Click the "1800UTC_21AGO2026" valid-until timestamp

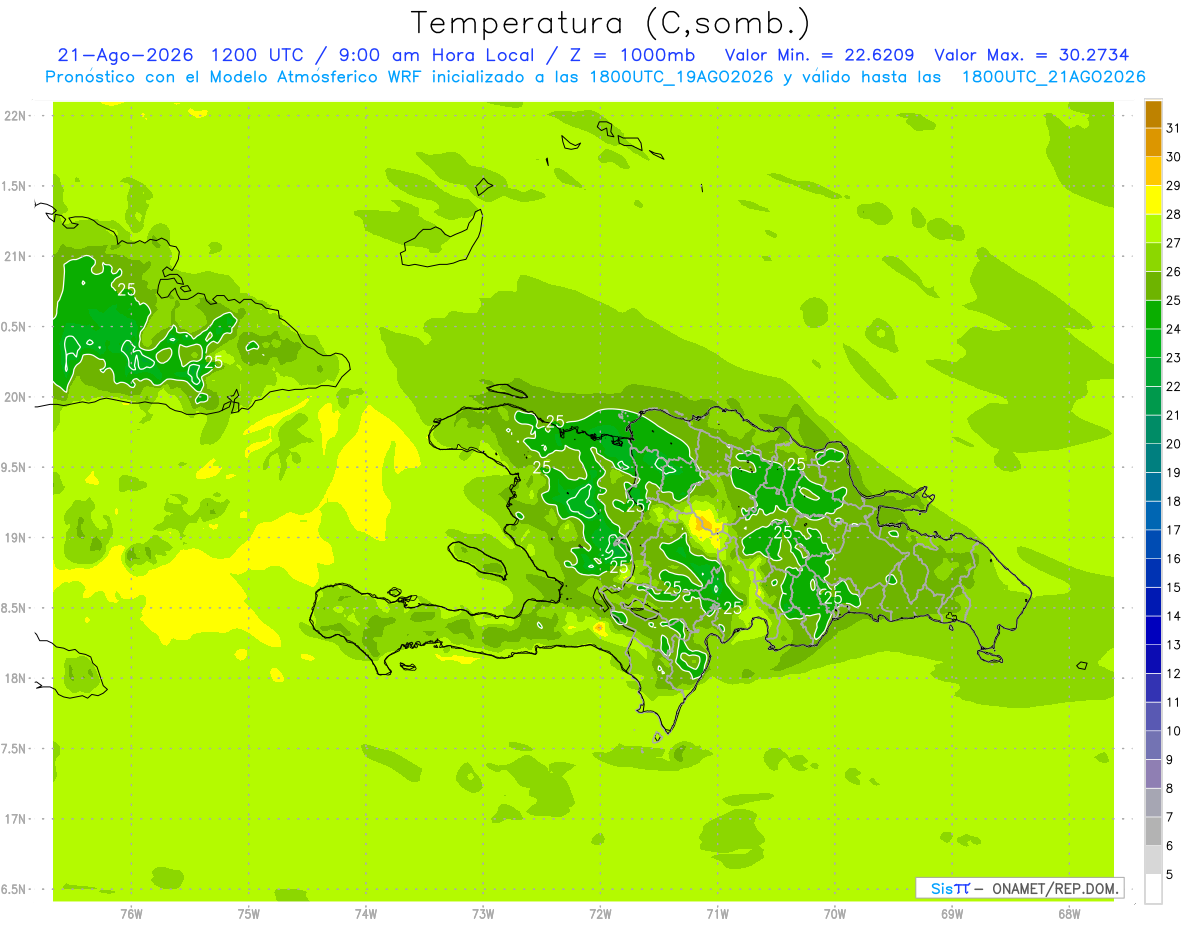[1053, 77]
